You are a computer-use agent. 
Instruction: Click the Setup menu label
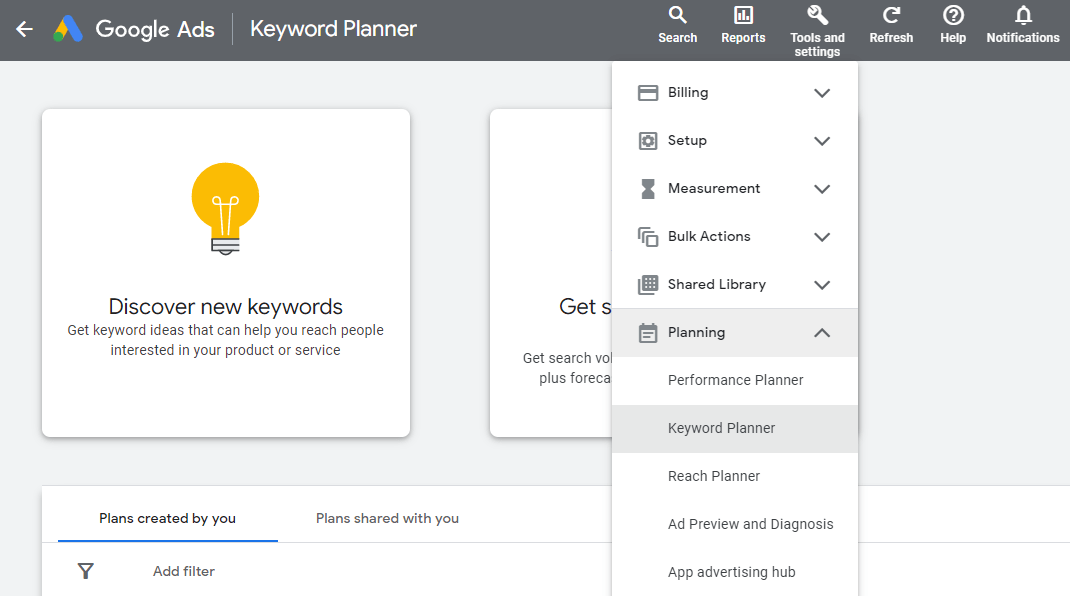(x=687, y=140)
